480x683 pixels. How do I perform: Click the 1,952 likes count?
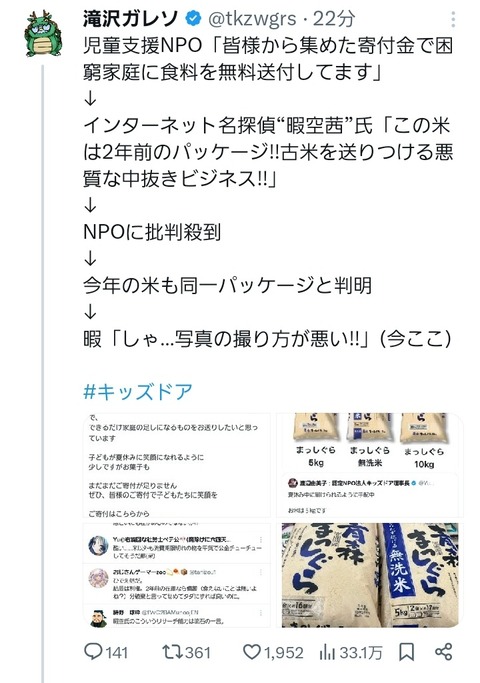point(284,653)
